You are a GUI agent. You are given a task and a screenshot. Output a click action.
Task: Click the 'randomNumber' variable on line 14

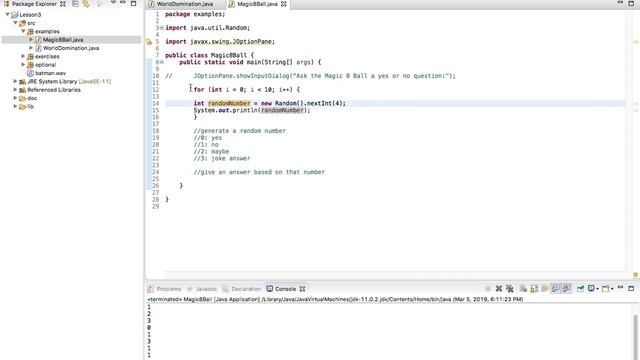tap(229, 103)
